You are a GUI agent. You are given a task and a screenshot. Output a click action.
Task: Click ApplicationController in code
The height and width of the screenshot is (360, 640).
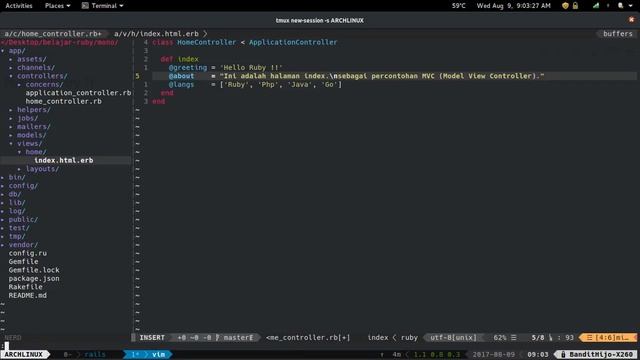pos(293,42)
